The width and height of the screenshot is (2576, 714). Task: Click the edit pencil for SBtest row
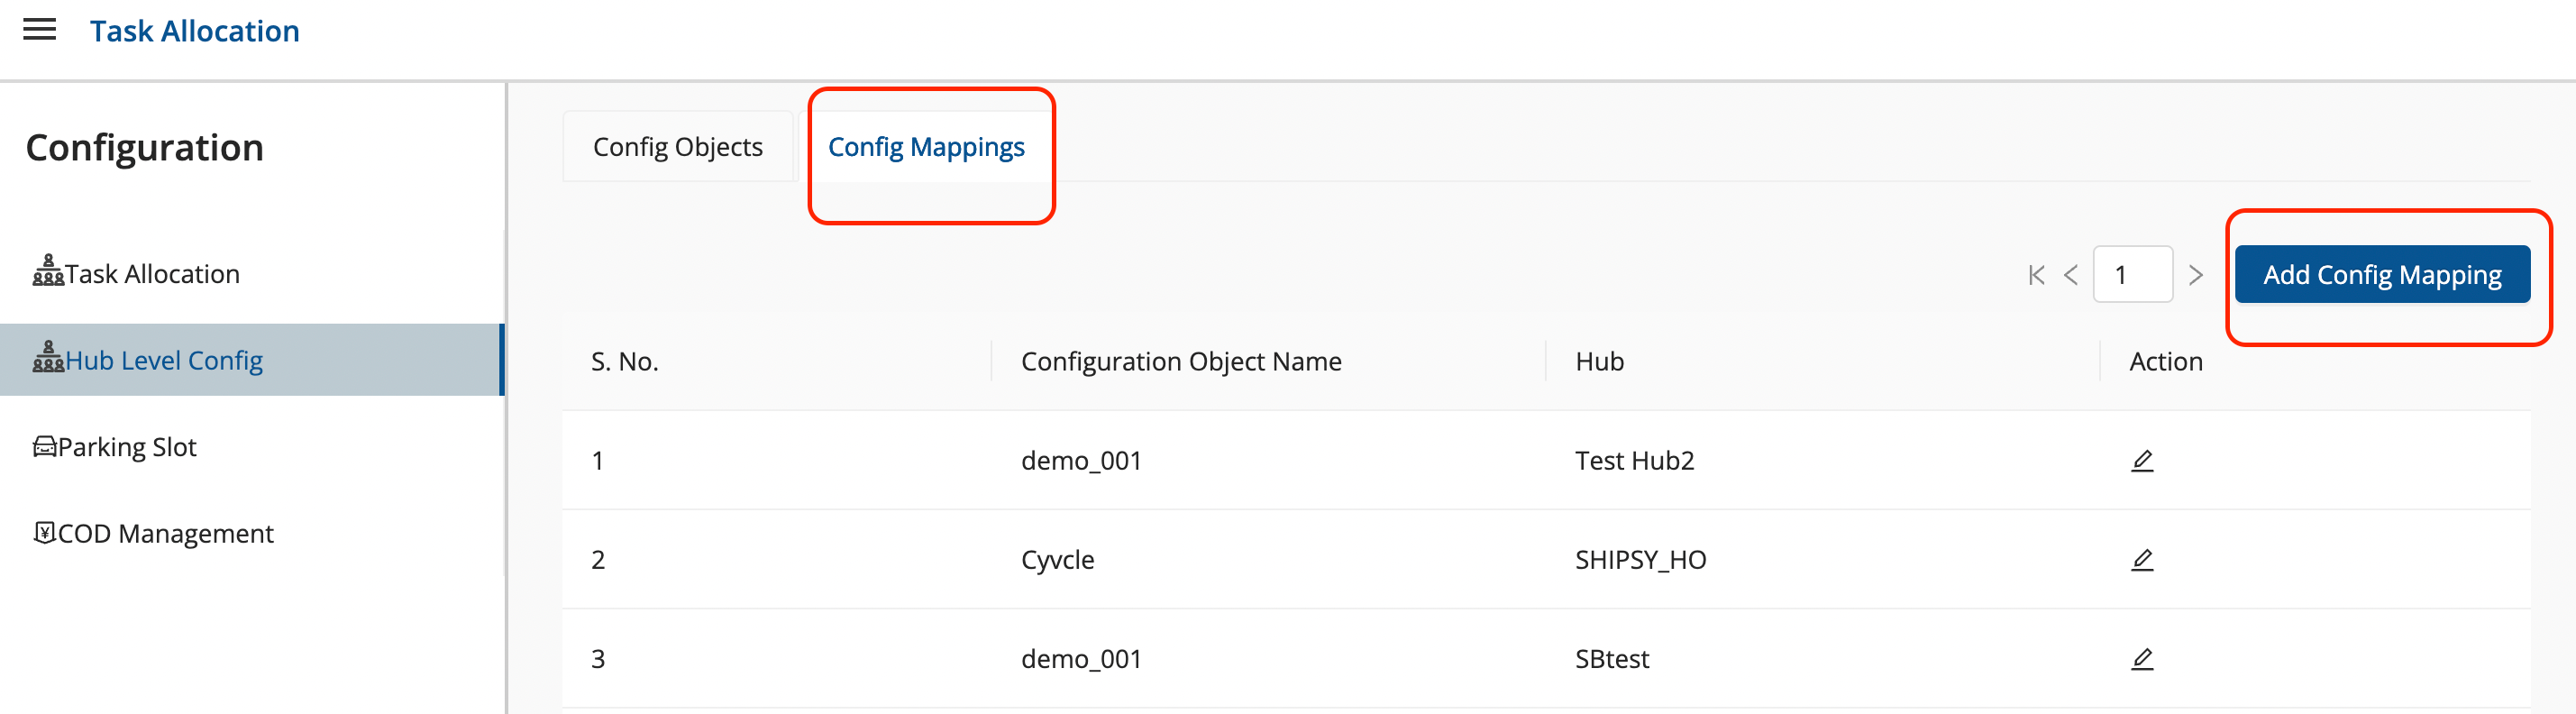(x=2141, y=658)
